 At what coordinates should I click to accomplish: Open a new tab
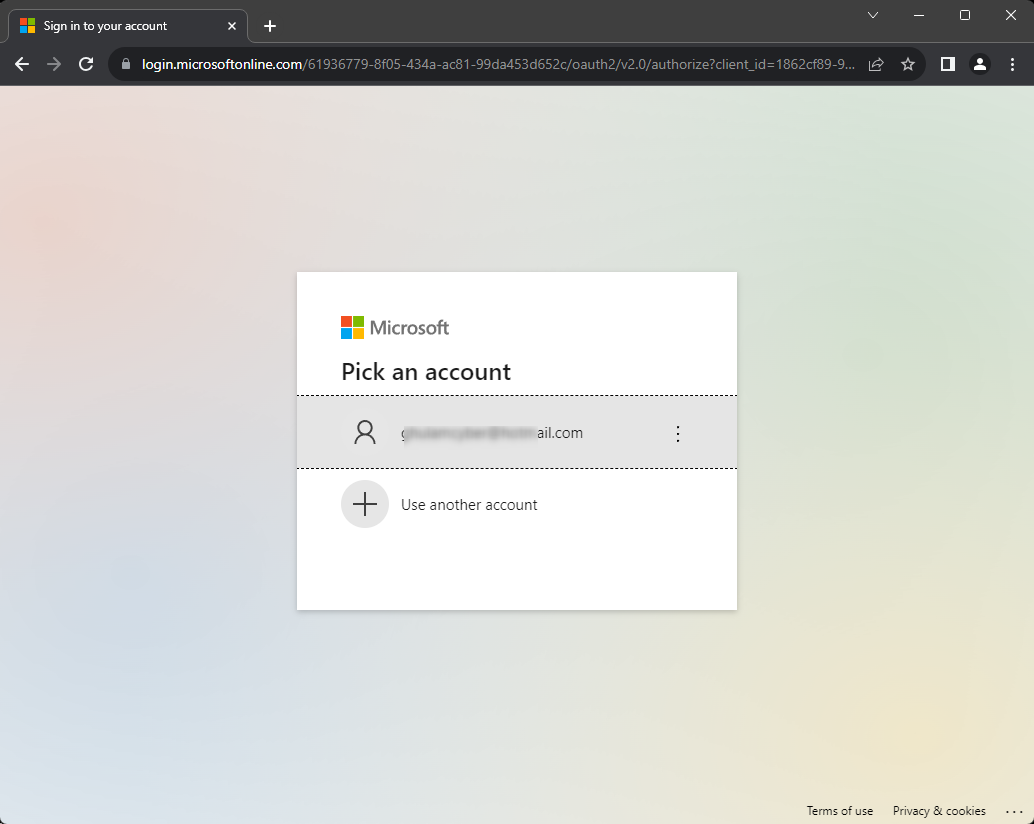[x=270, y=26]
